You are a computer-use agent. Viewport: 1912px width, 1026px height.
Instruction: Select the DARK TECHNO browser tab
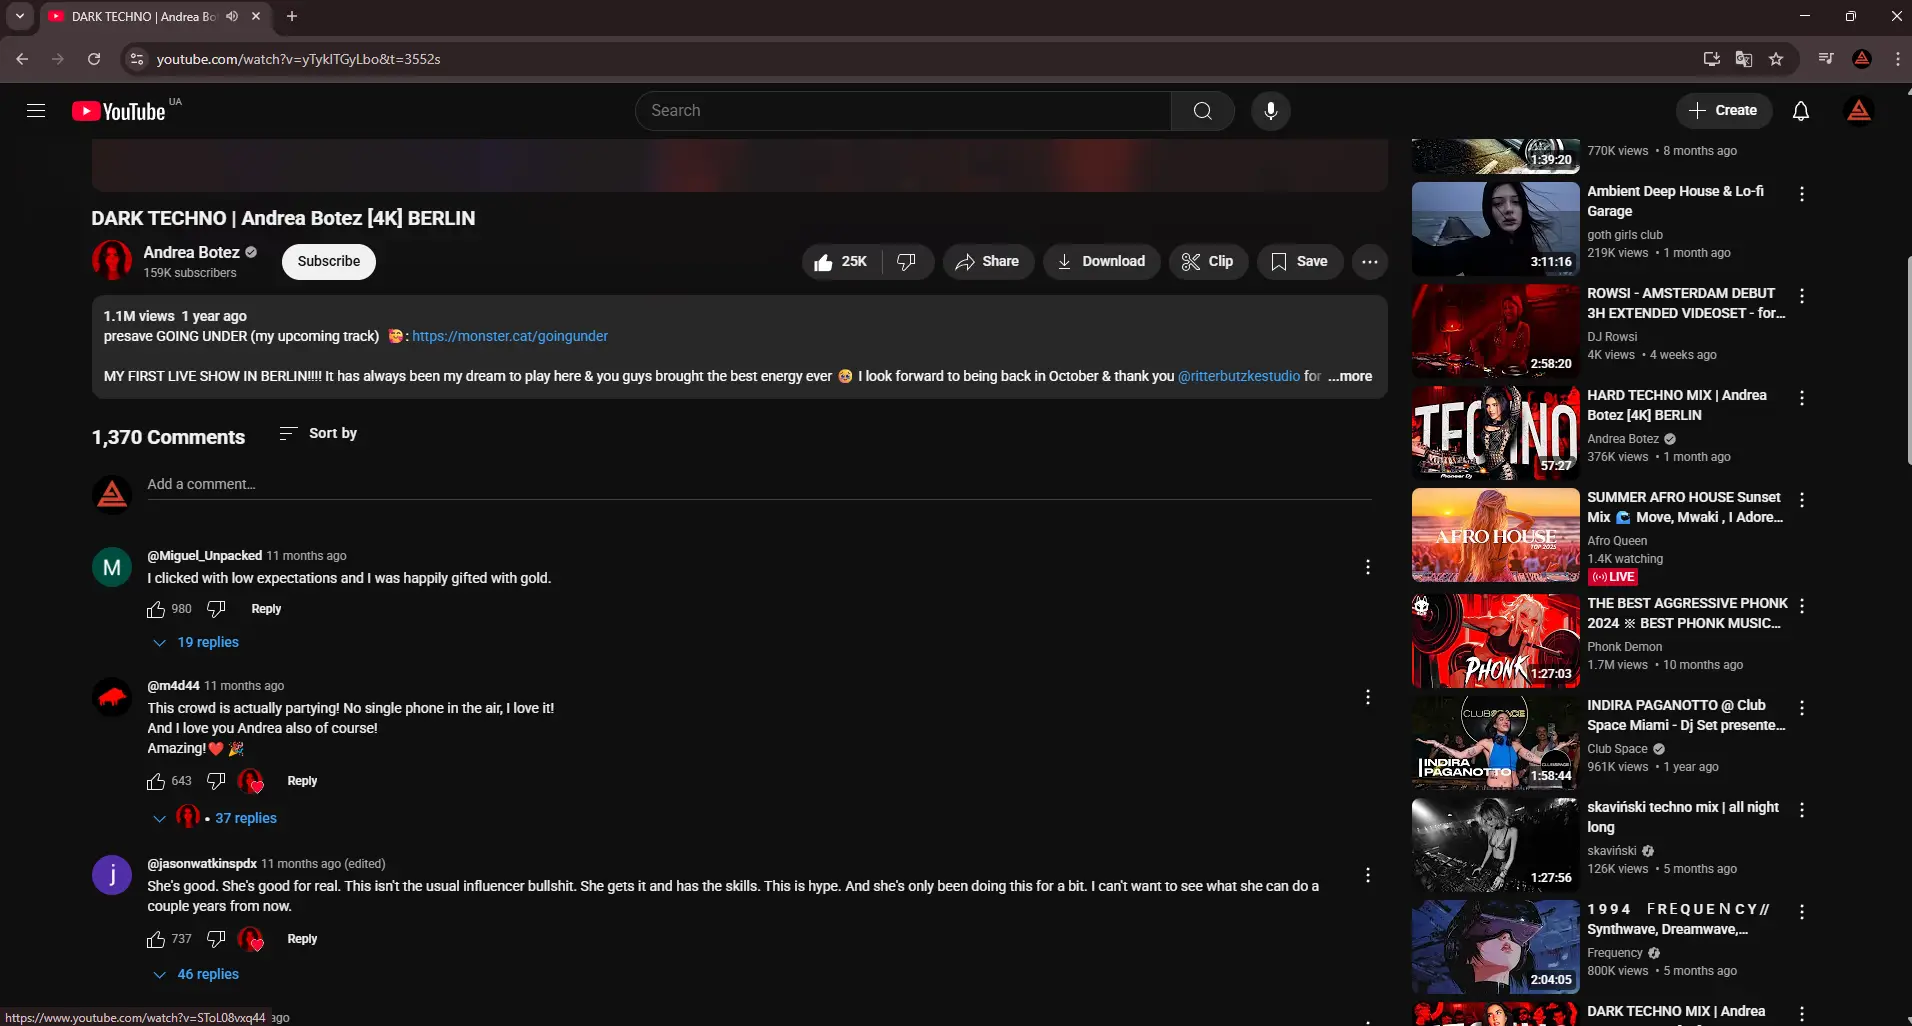pos(140,16)
